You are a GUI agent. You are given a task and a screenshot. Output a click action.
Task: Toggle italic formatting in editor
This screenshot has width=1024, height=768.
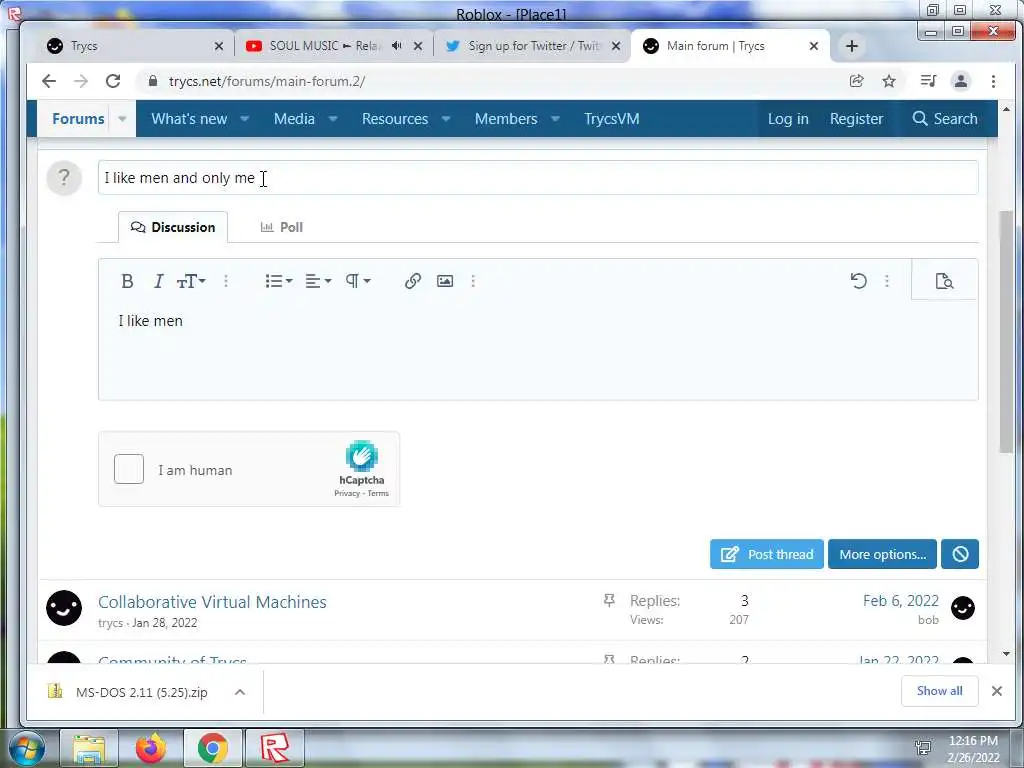click(158, 281)
